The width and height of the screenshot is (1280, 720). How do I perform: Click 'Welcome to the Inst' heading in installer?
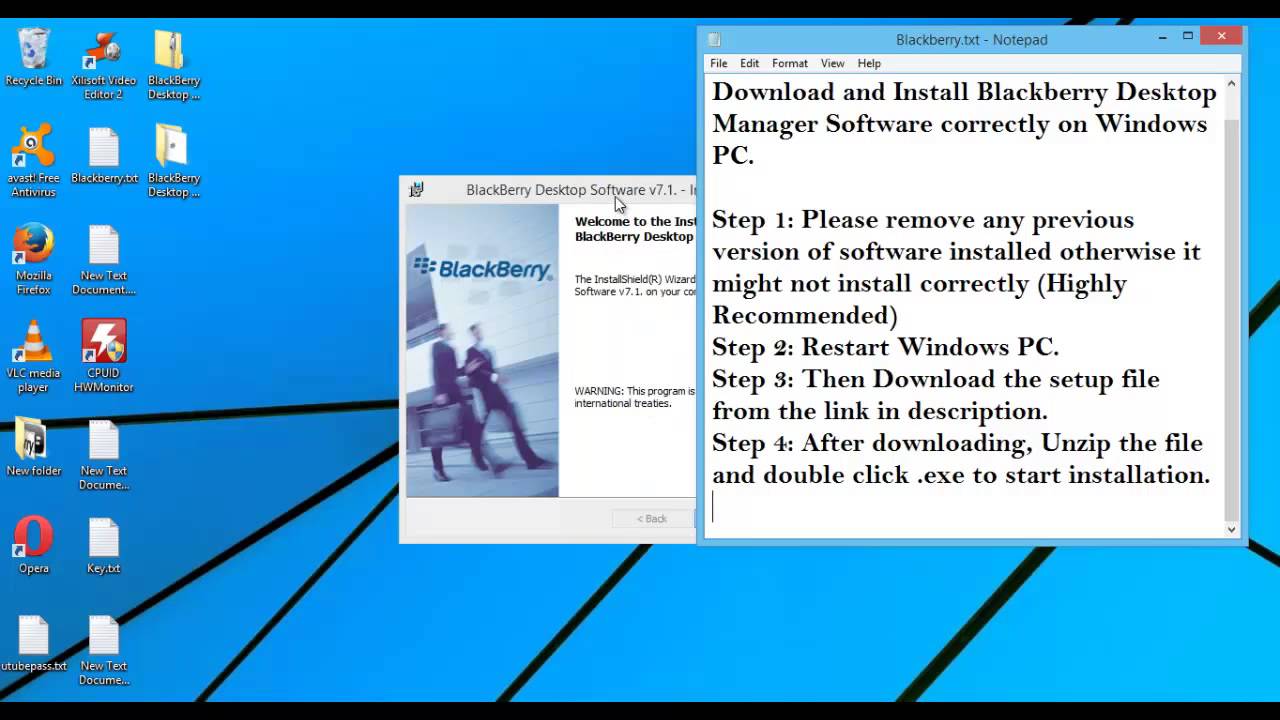coord(635,222)
